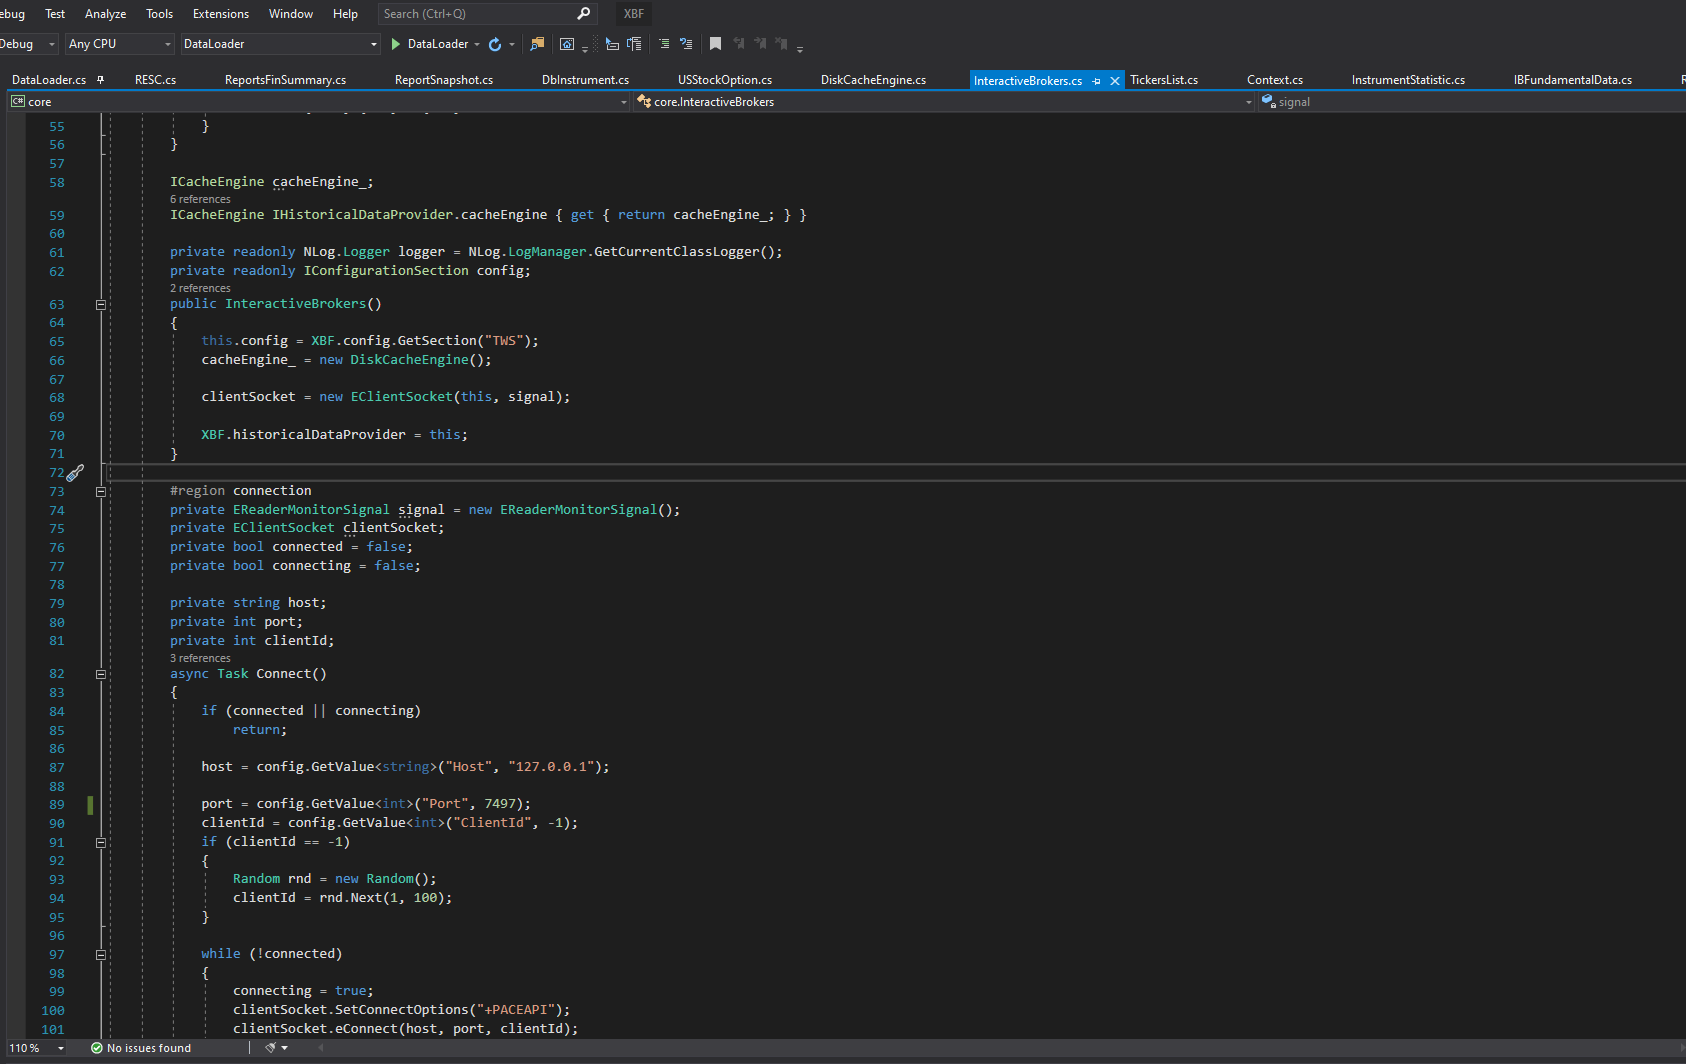This screenshot has width=1686, height=1064.
Task: Click the search magnifier icon in the search box
Action: (x=584, y=14)
